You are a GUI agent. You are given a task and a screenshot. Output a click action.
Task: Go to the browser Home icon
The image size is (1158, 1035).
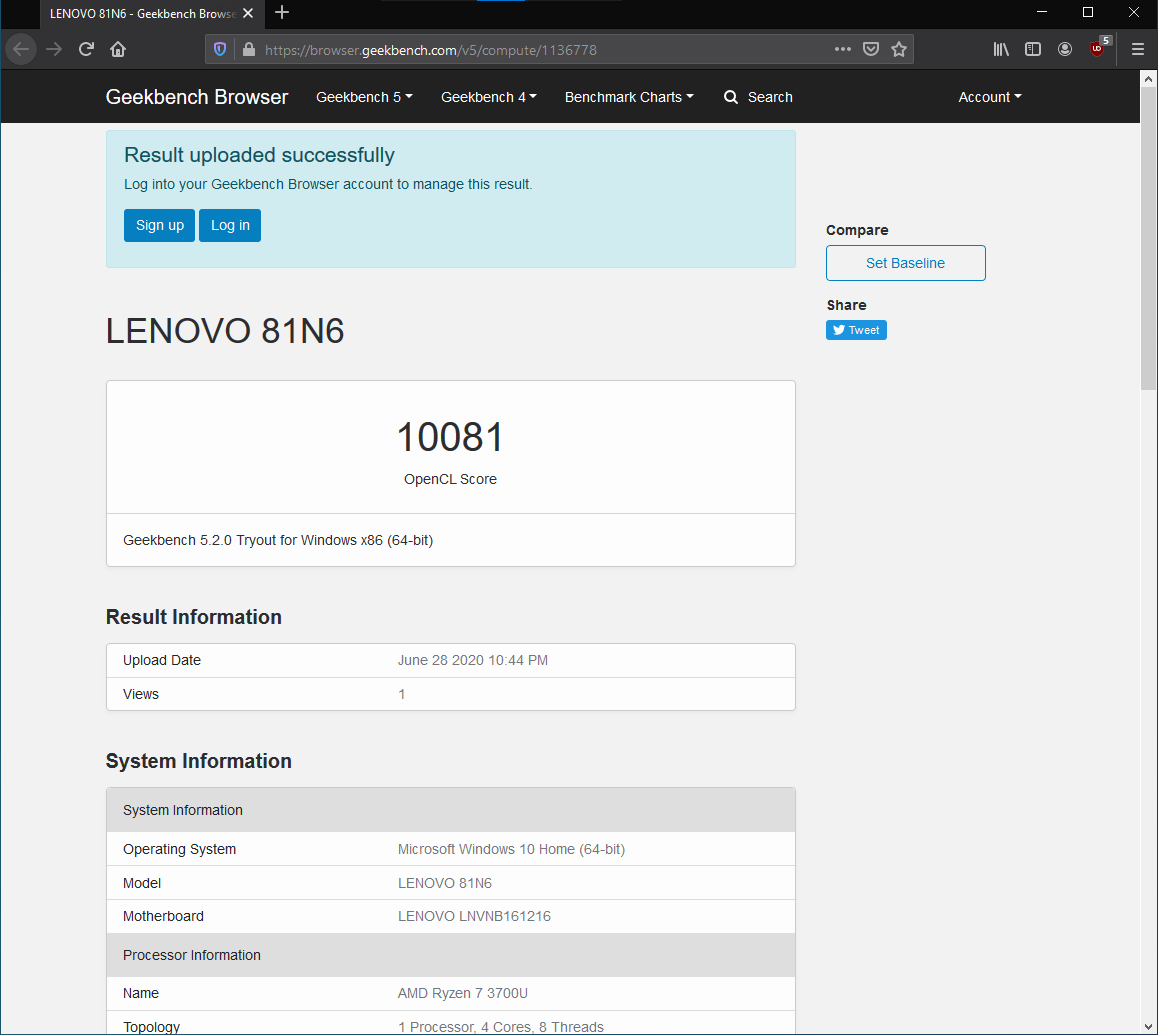118,49
